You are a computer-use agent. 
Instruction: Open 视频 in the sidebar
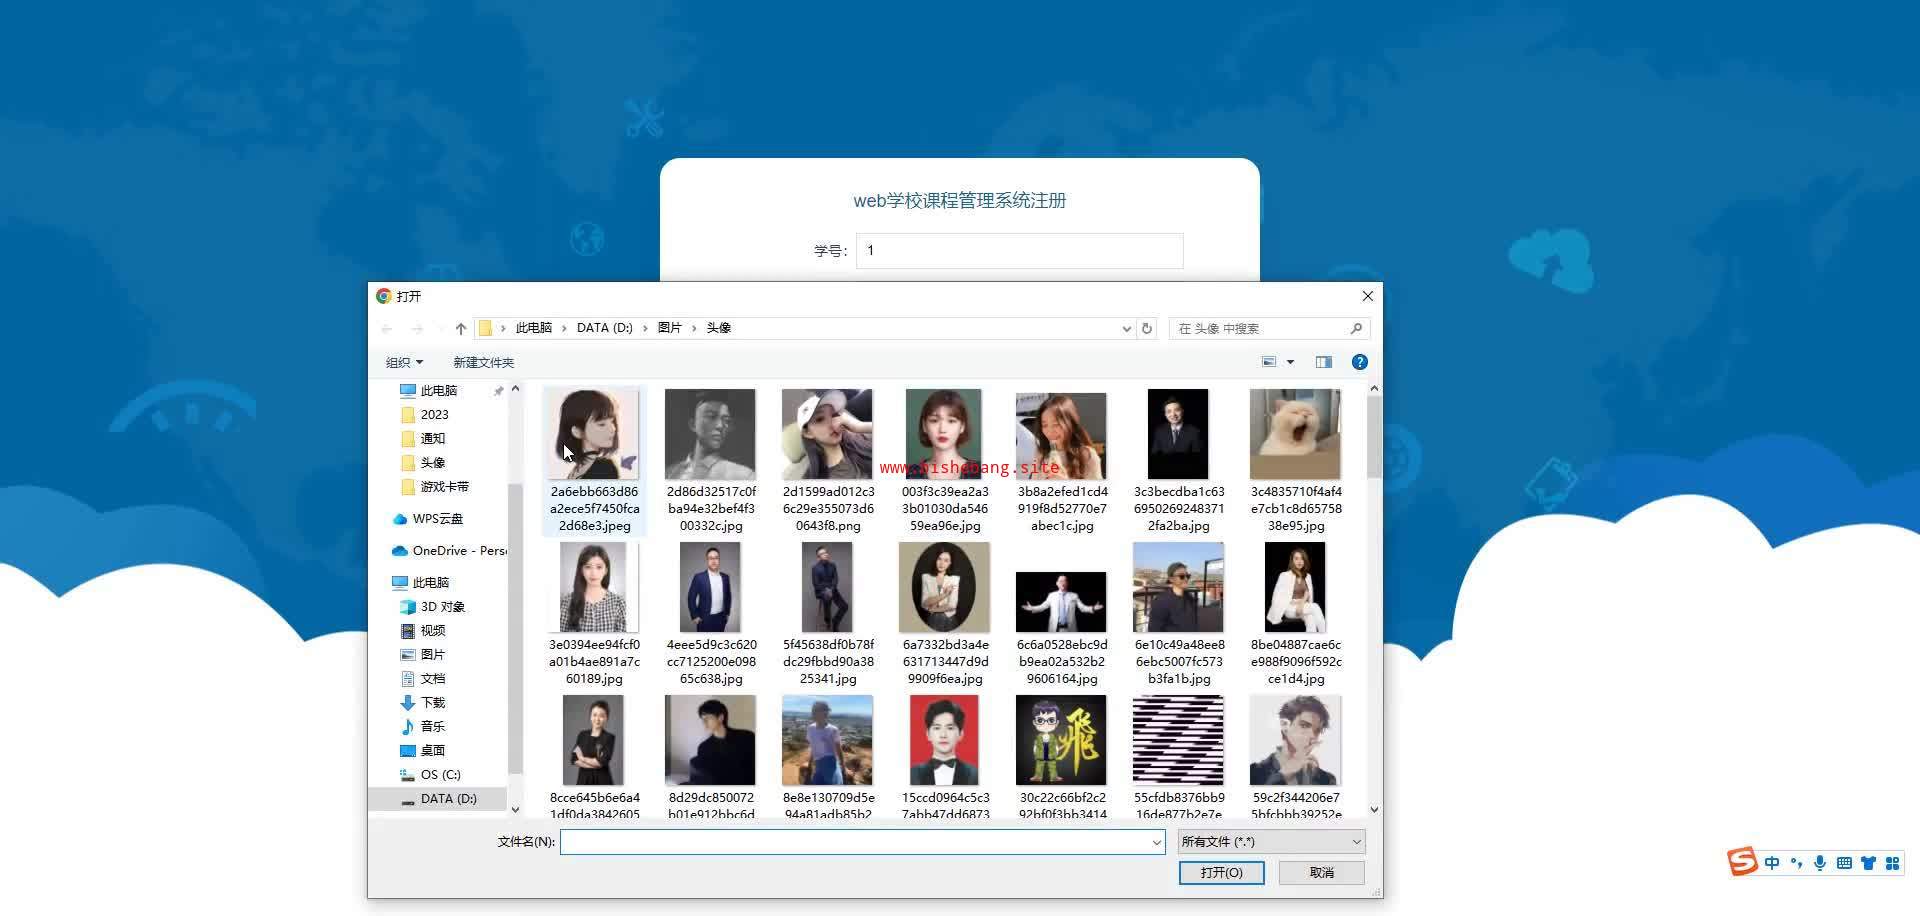[x=432, y=631]
